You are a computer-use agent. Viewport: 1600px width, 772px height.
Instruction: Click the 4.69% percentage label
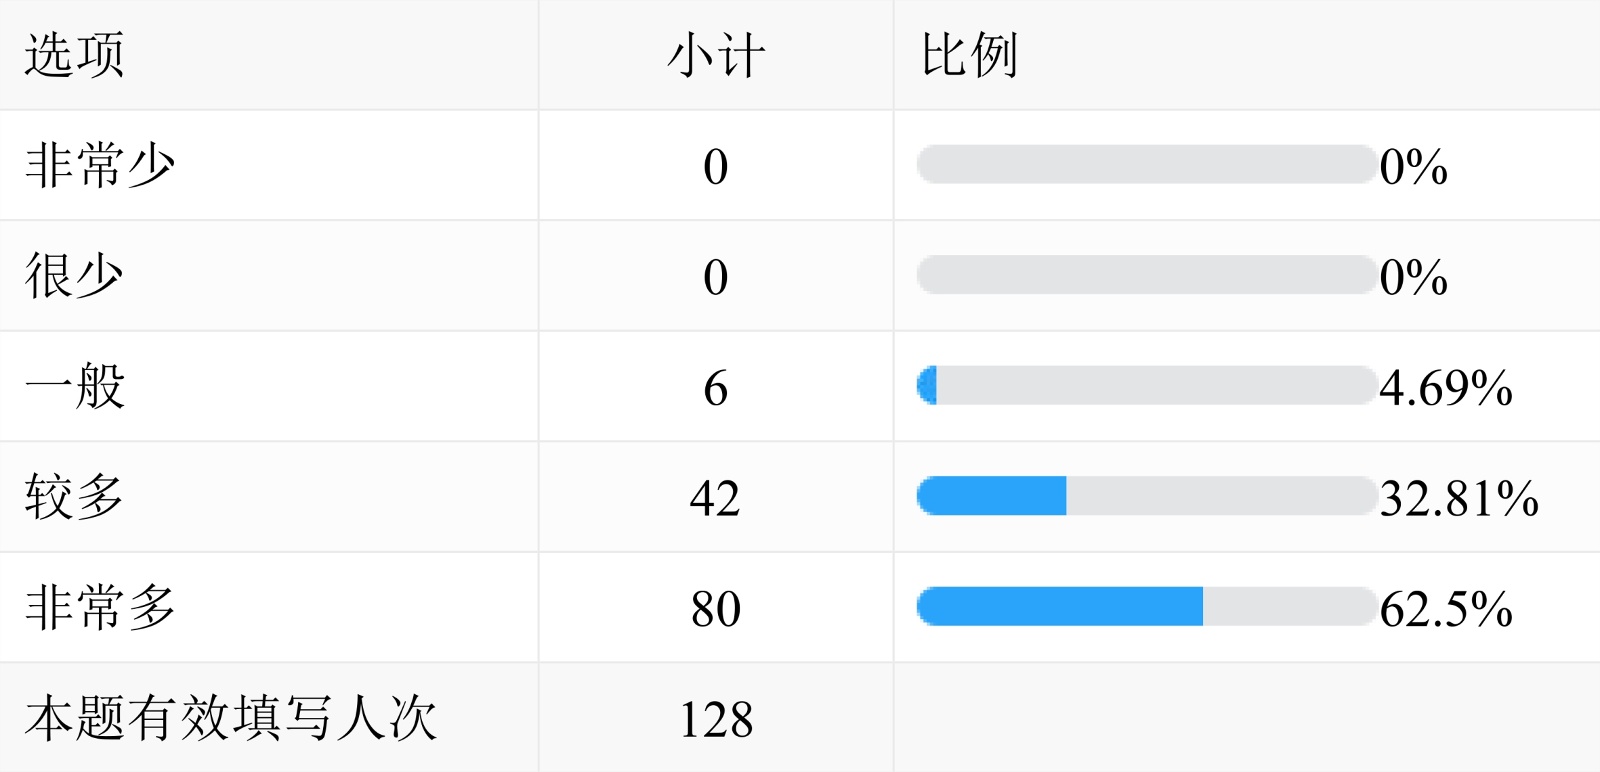coord(1445,388)
